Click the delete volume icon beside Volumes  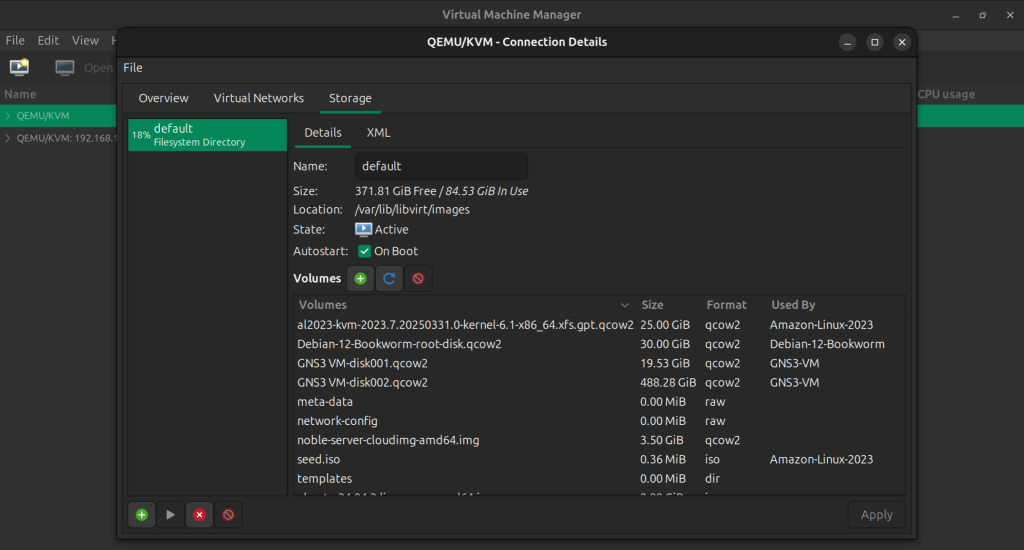418,279
